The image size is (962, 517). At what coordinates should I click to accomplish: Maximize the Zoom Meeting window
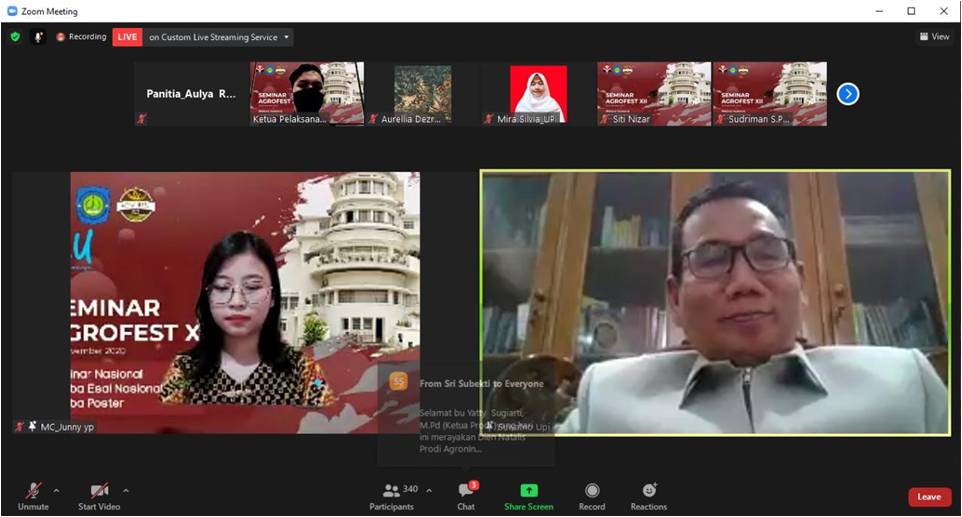912,11
